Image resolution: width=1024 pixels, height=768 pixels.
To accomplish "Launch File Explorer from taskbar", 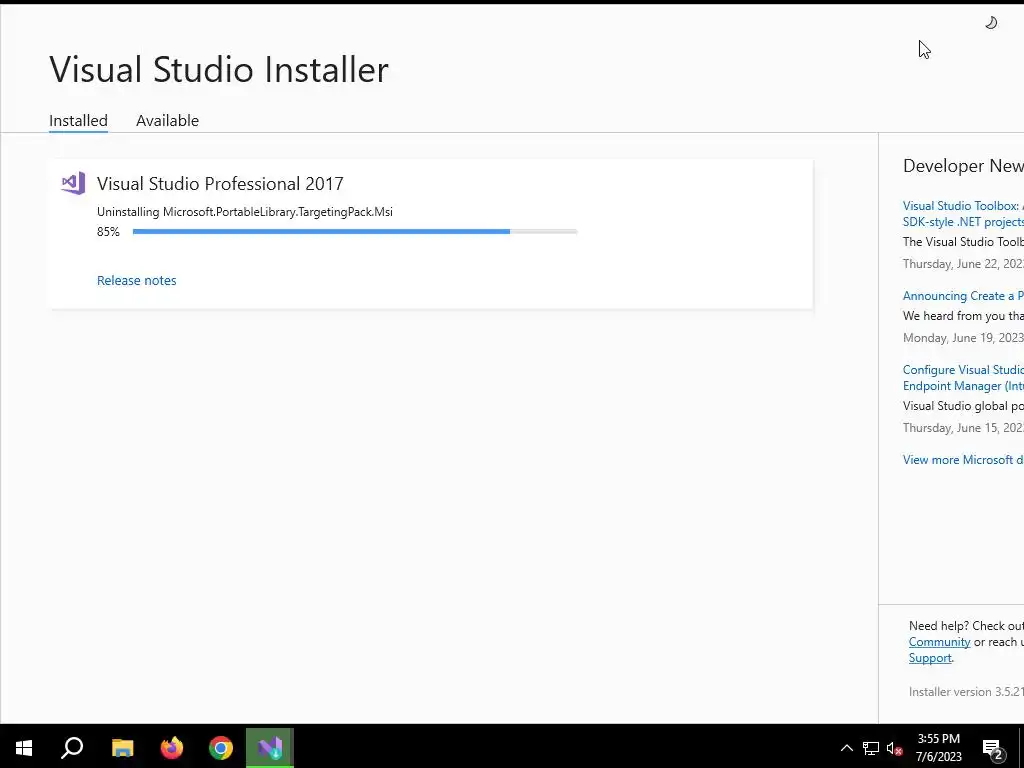I will [x=122, y=748].
